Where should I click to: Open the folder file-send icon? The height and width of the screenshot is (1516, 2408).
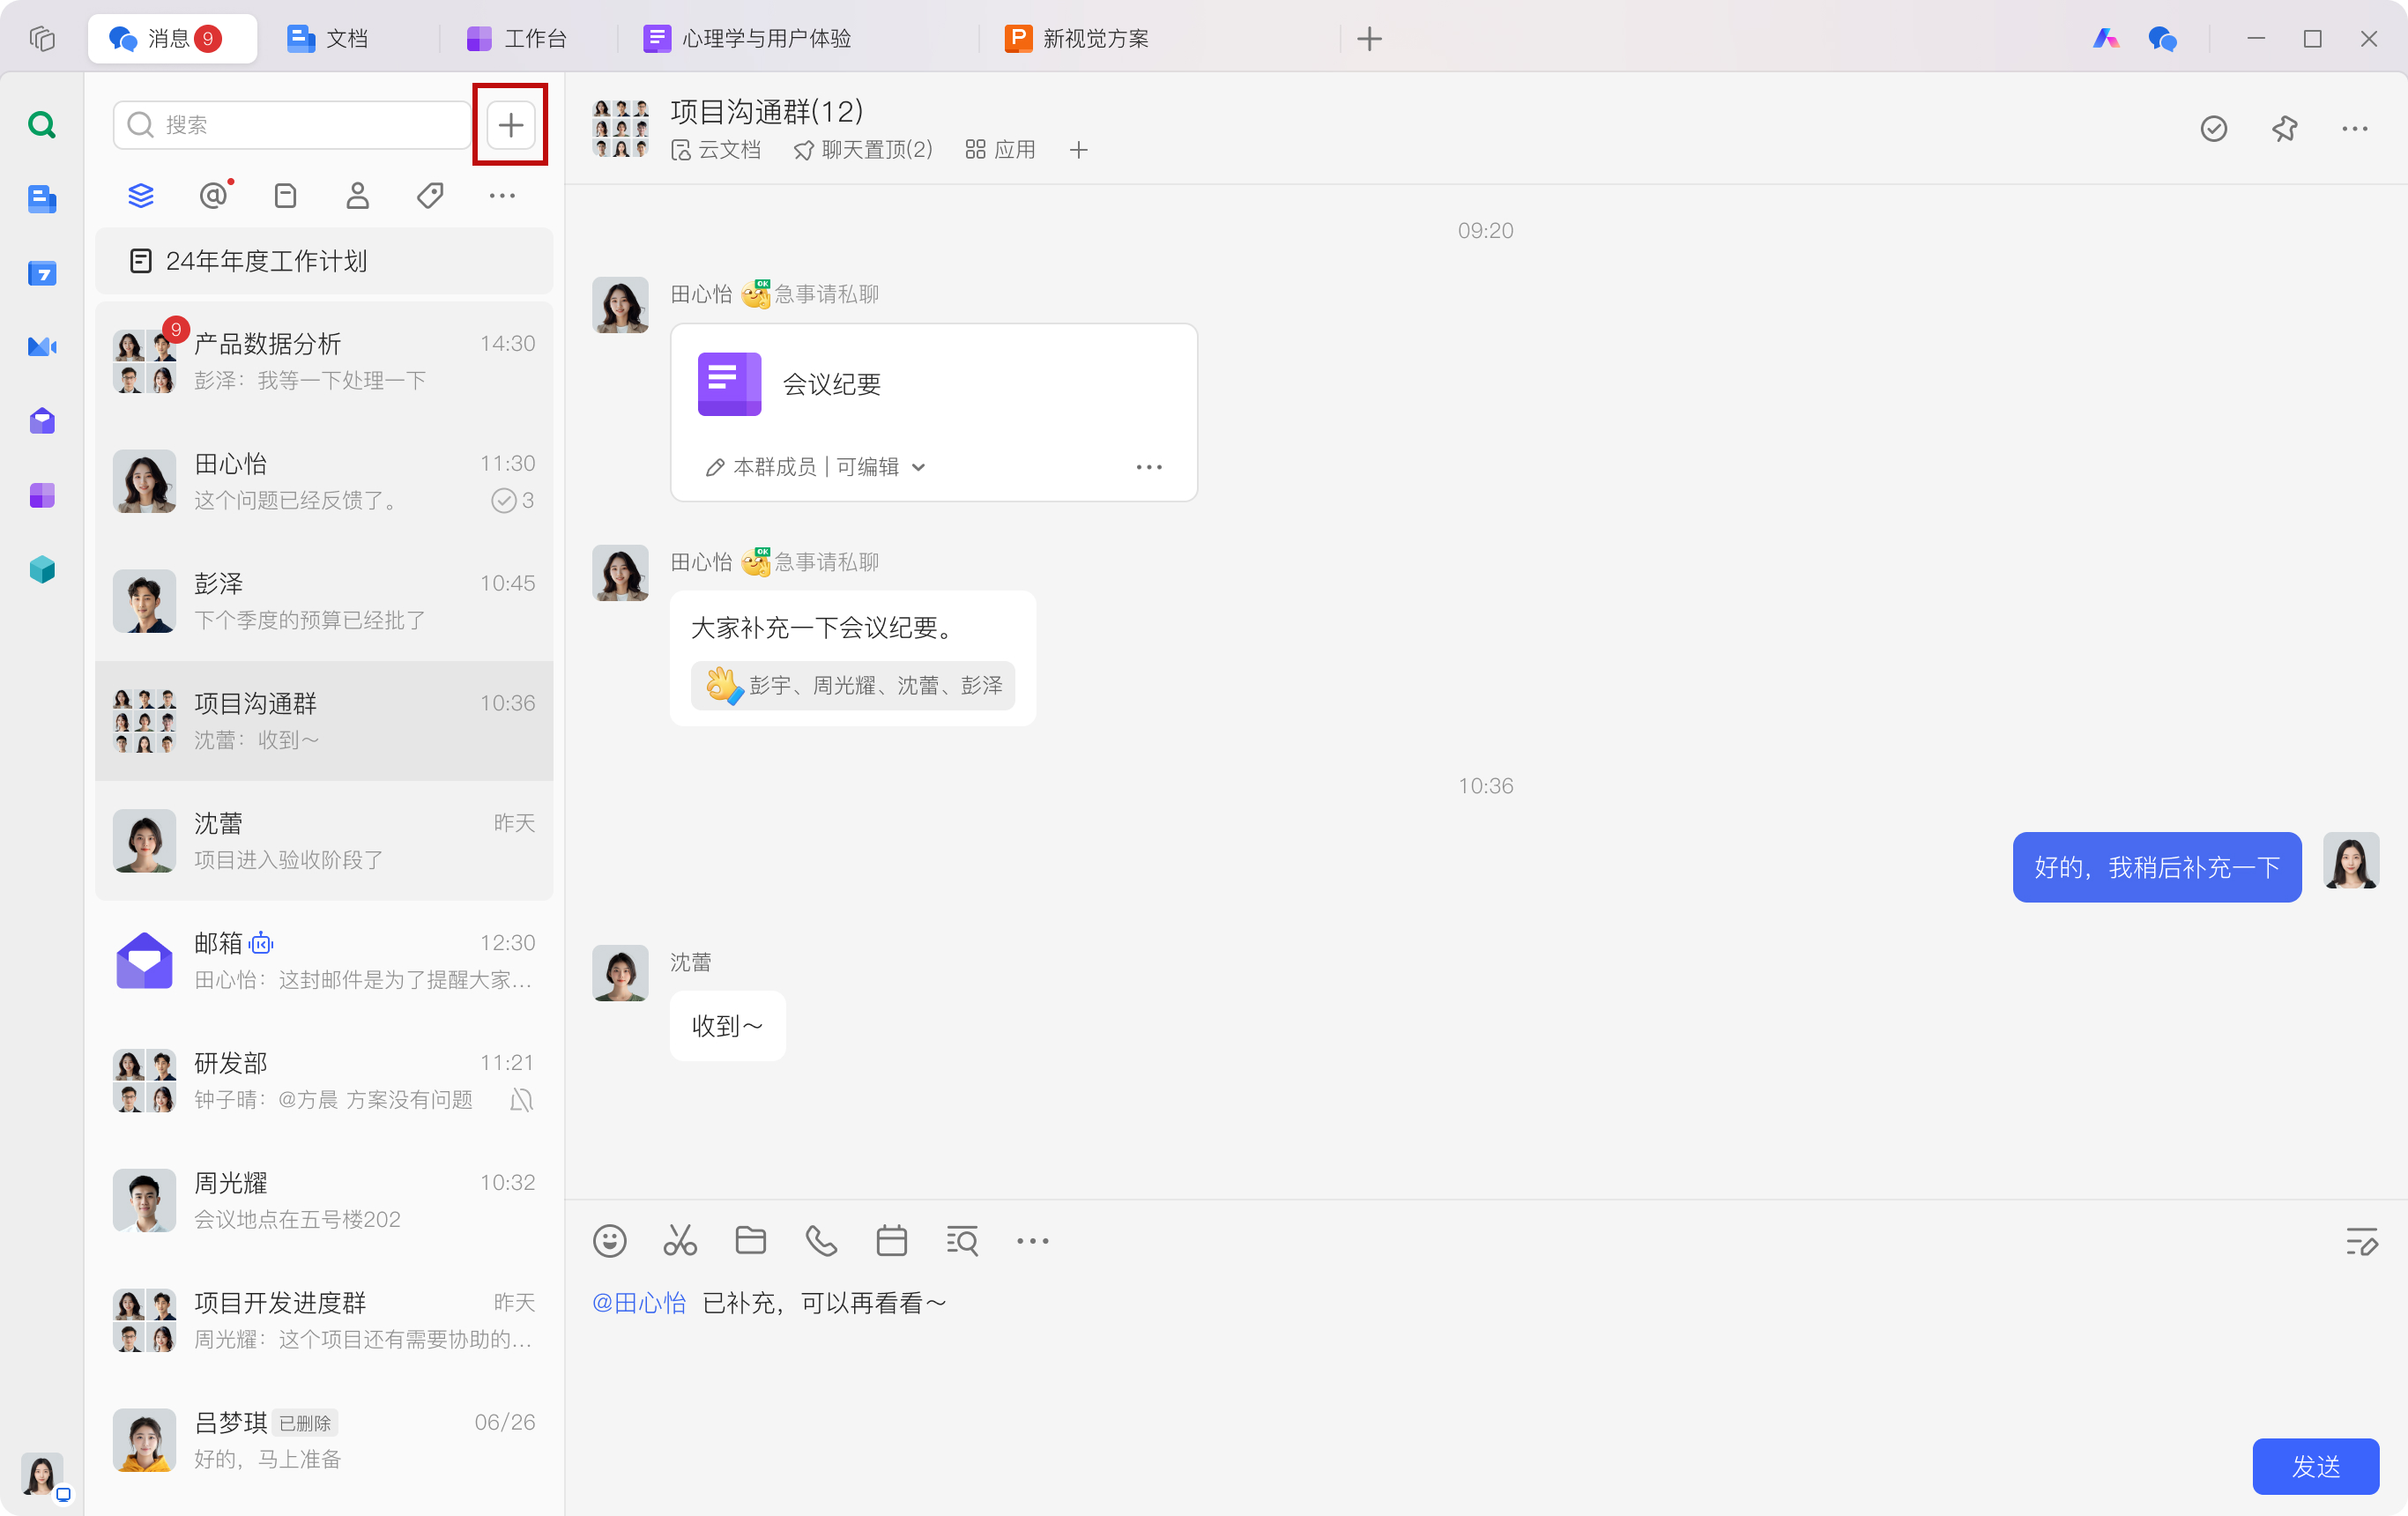[x=750, y=1241]
